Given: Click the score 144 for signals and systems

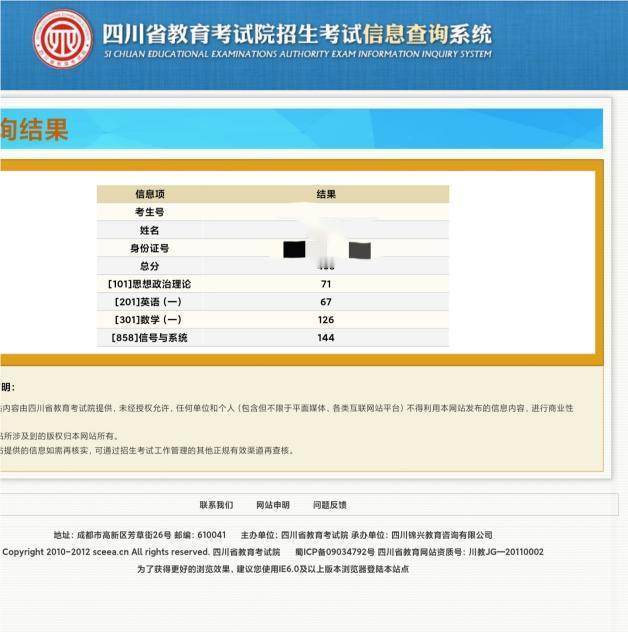Looking at the screenshot, I should coord(326,338).
